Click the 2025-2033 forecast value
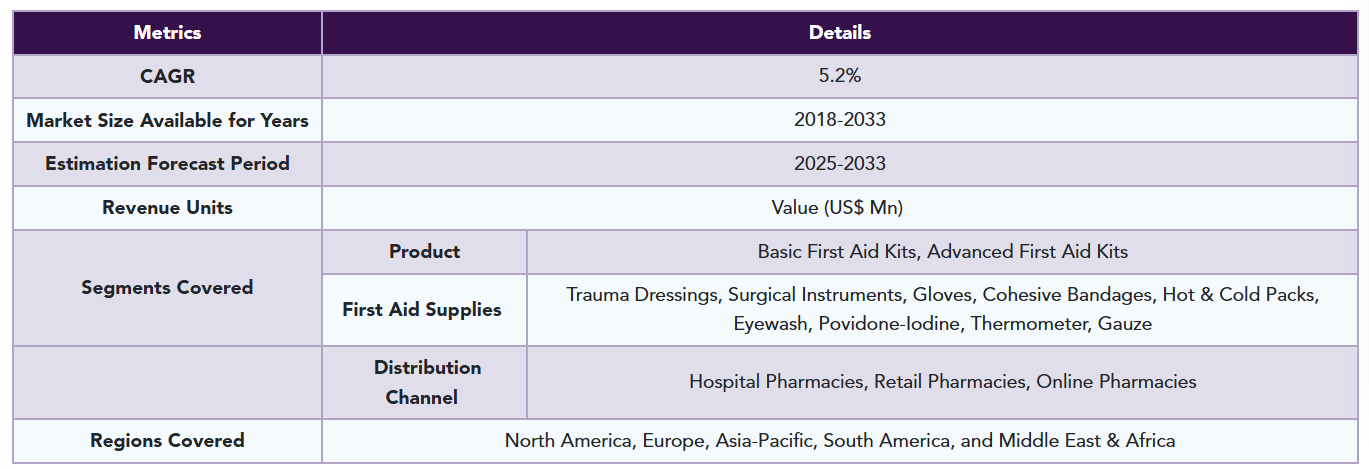Screen dimensions: 1369x469 pyautogui.click(x=840, y=163)
